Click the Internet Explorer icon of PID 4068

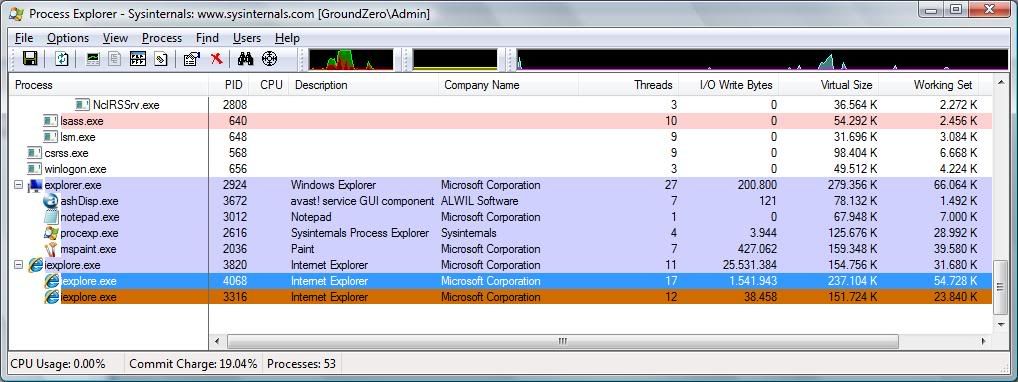[51, 281]
